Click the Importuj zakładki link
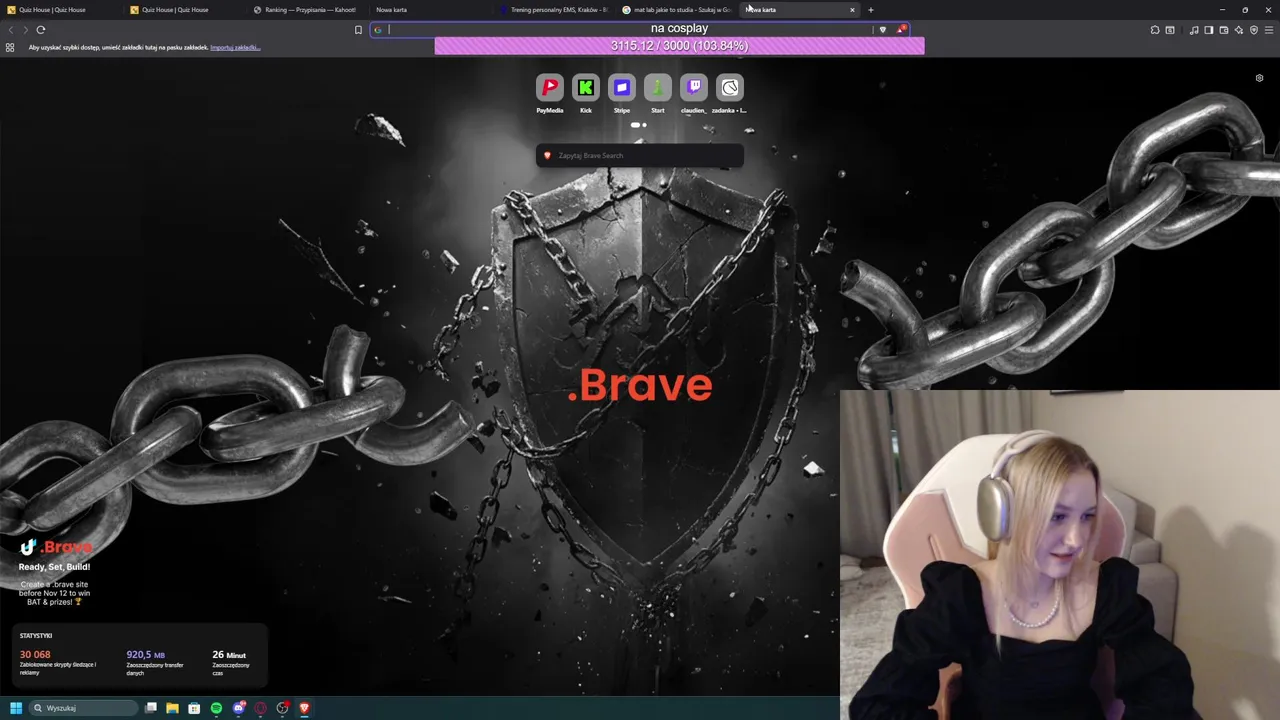This screenshot has height=720, width=1280. [235, 47]
